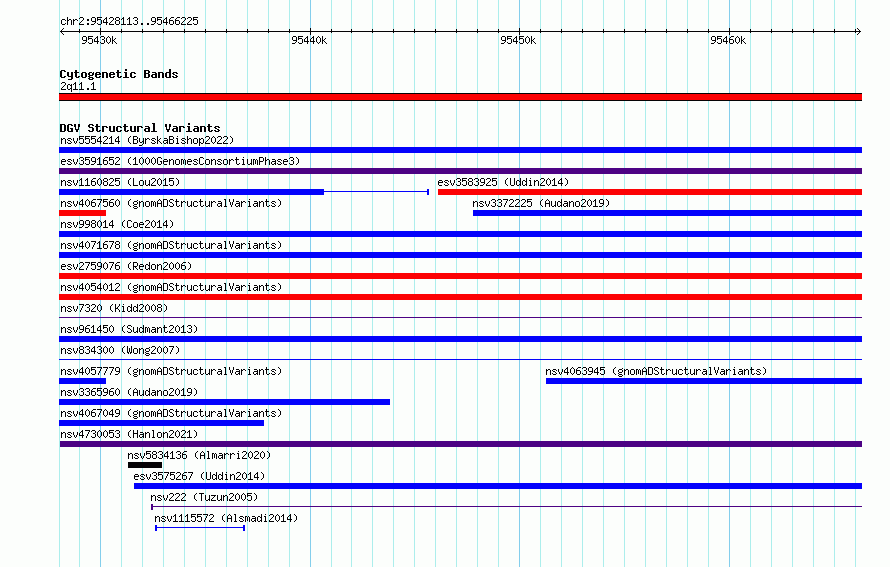Image resolution: width=890 pixels, height=567 pixels.
Task: Open the nsv3372225 (Audano2019) label
Action: click(x=541, y=203)
